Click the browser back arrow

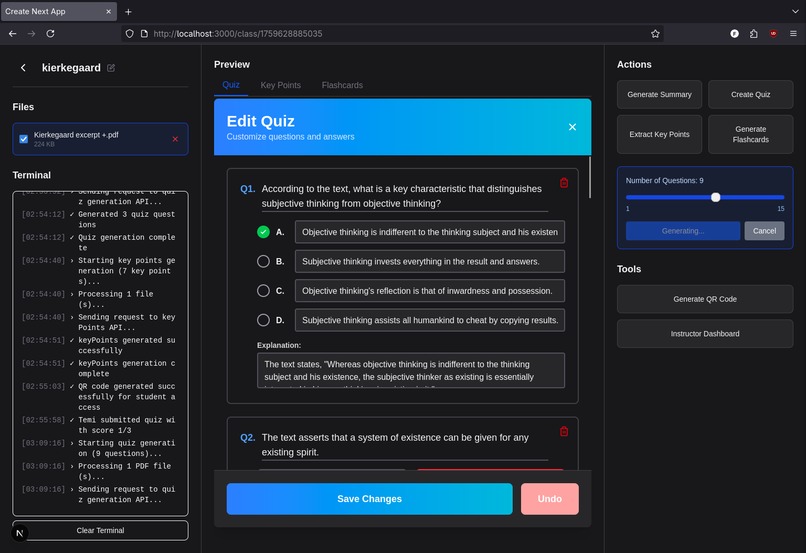13,33
